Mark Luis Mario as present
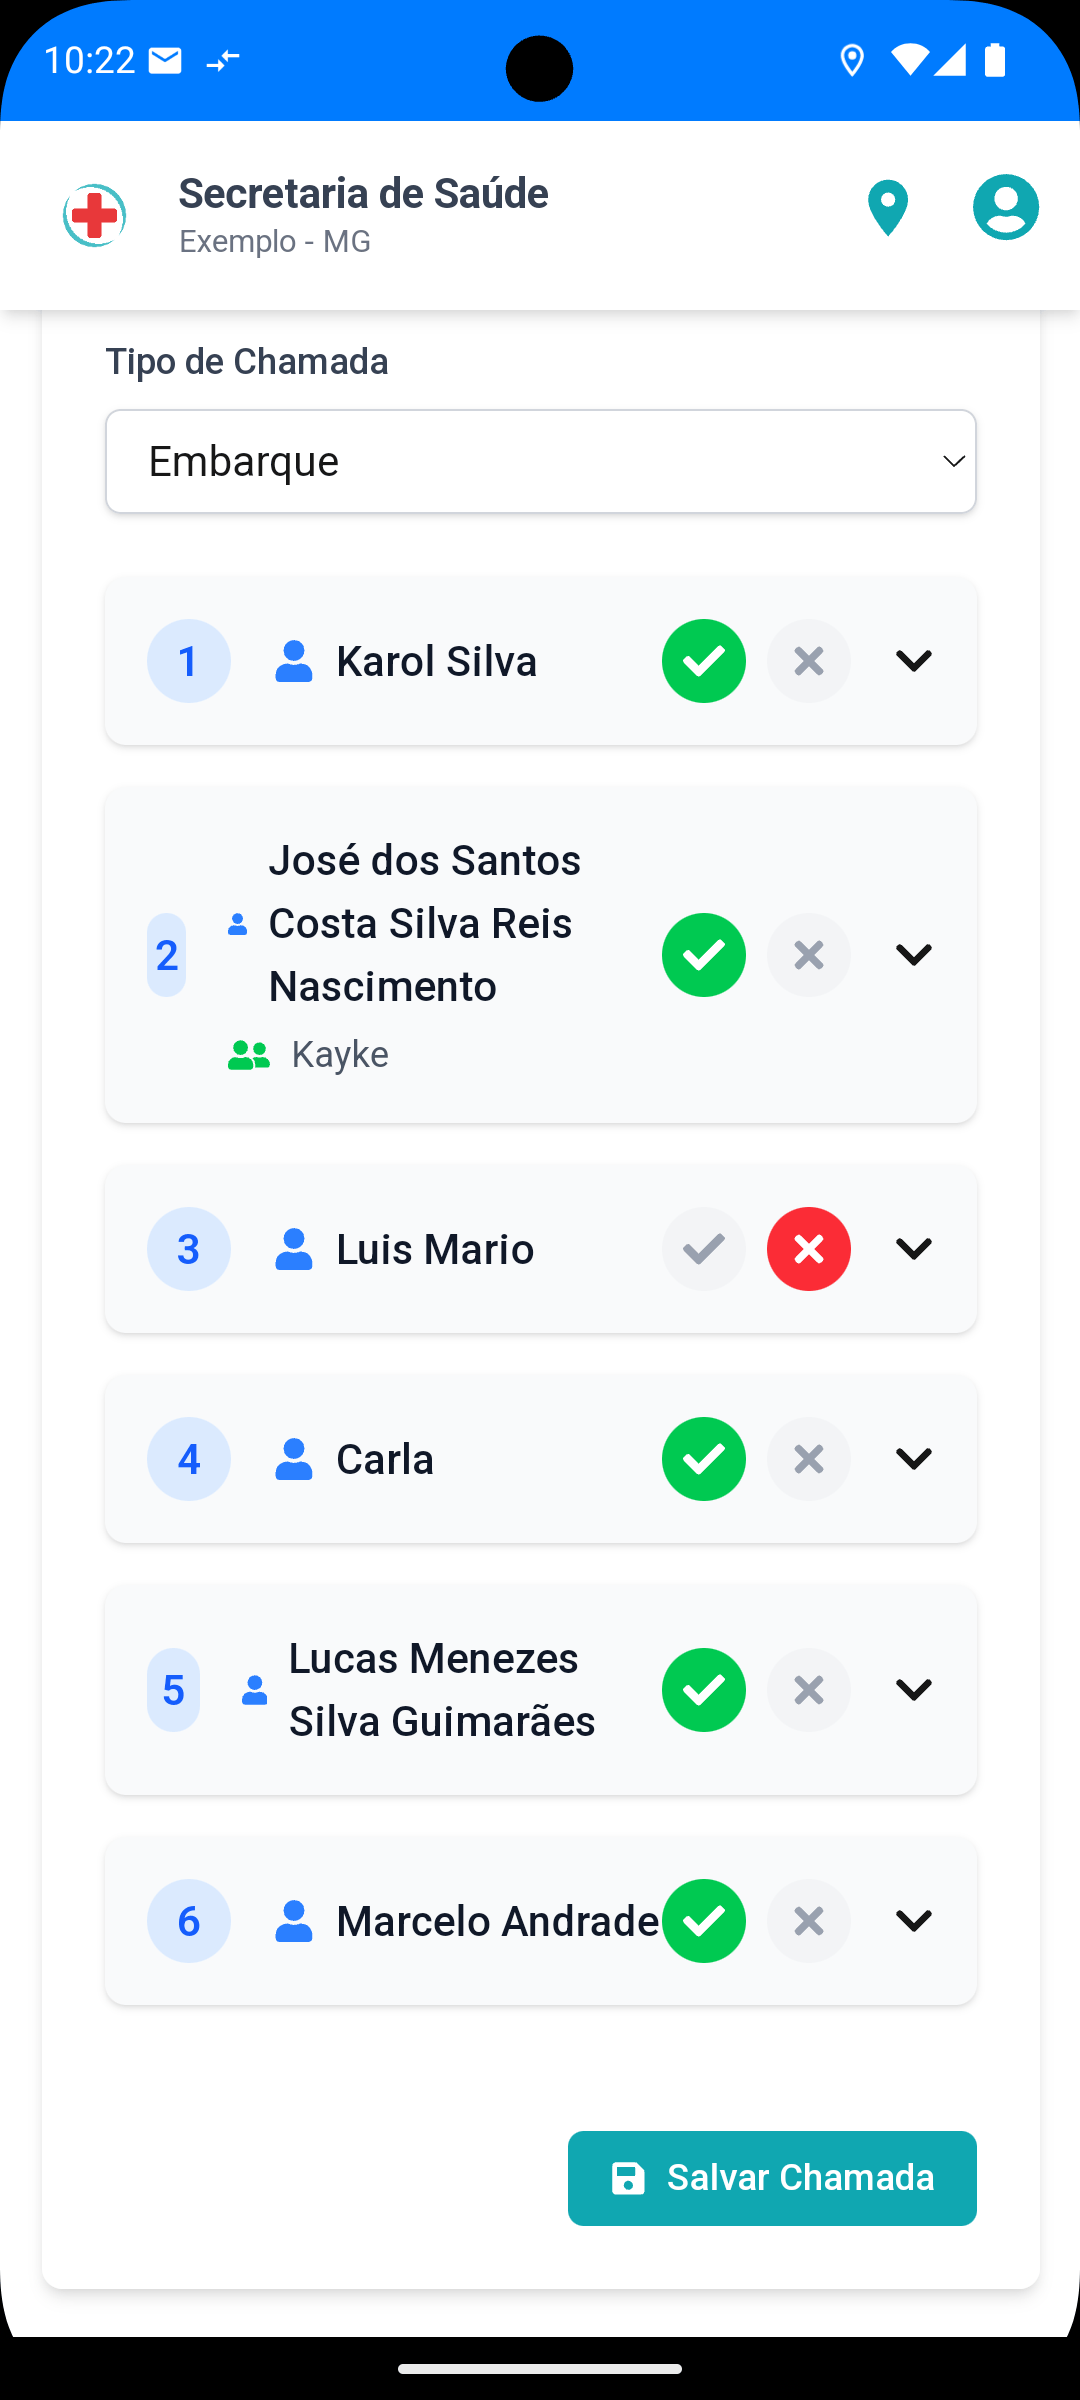This screenshot has height=2400, width=1080. pos(704,1249)
